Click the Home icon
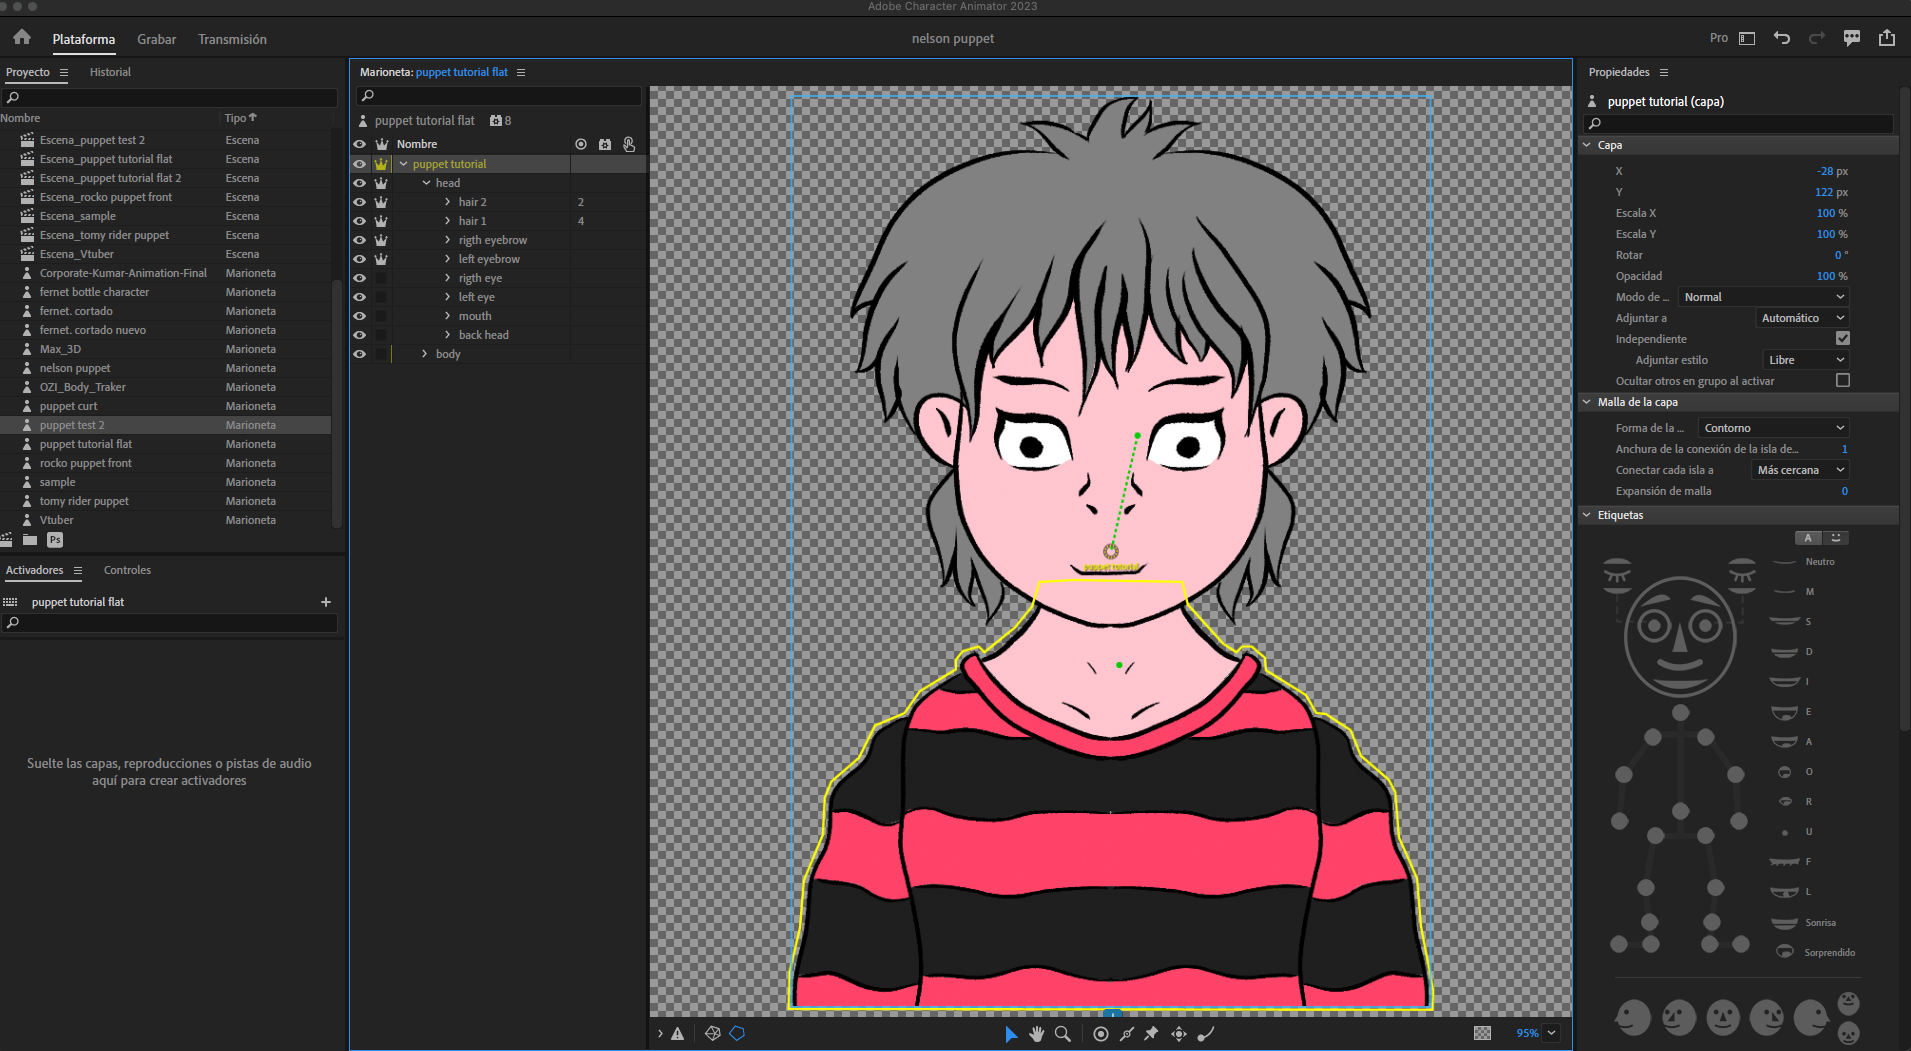The height and width of the screenshot is (1051, 1911). (22, 38)
